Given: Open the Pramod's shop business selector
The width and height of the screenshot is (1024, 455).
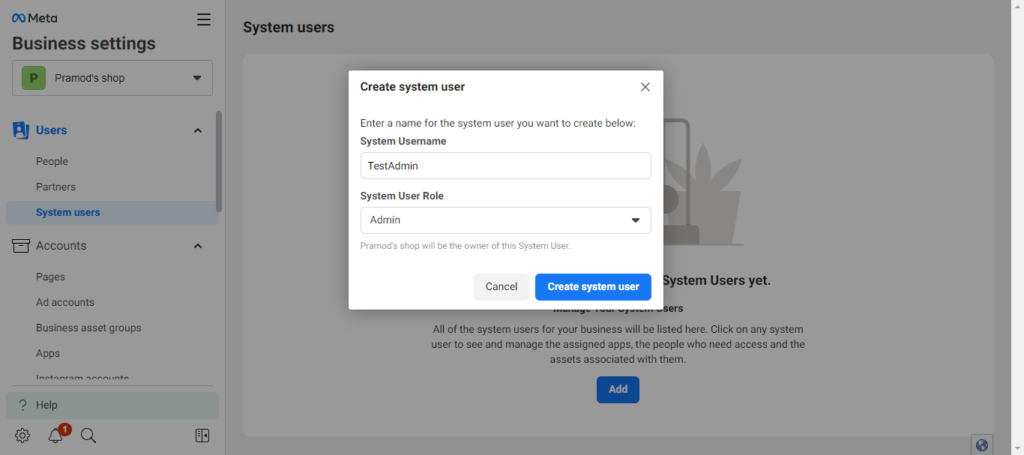Looking at the screenshot, I should tap(112, 78).
